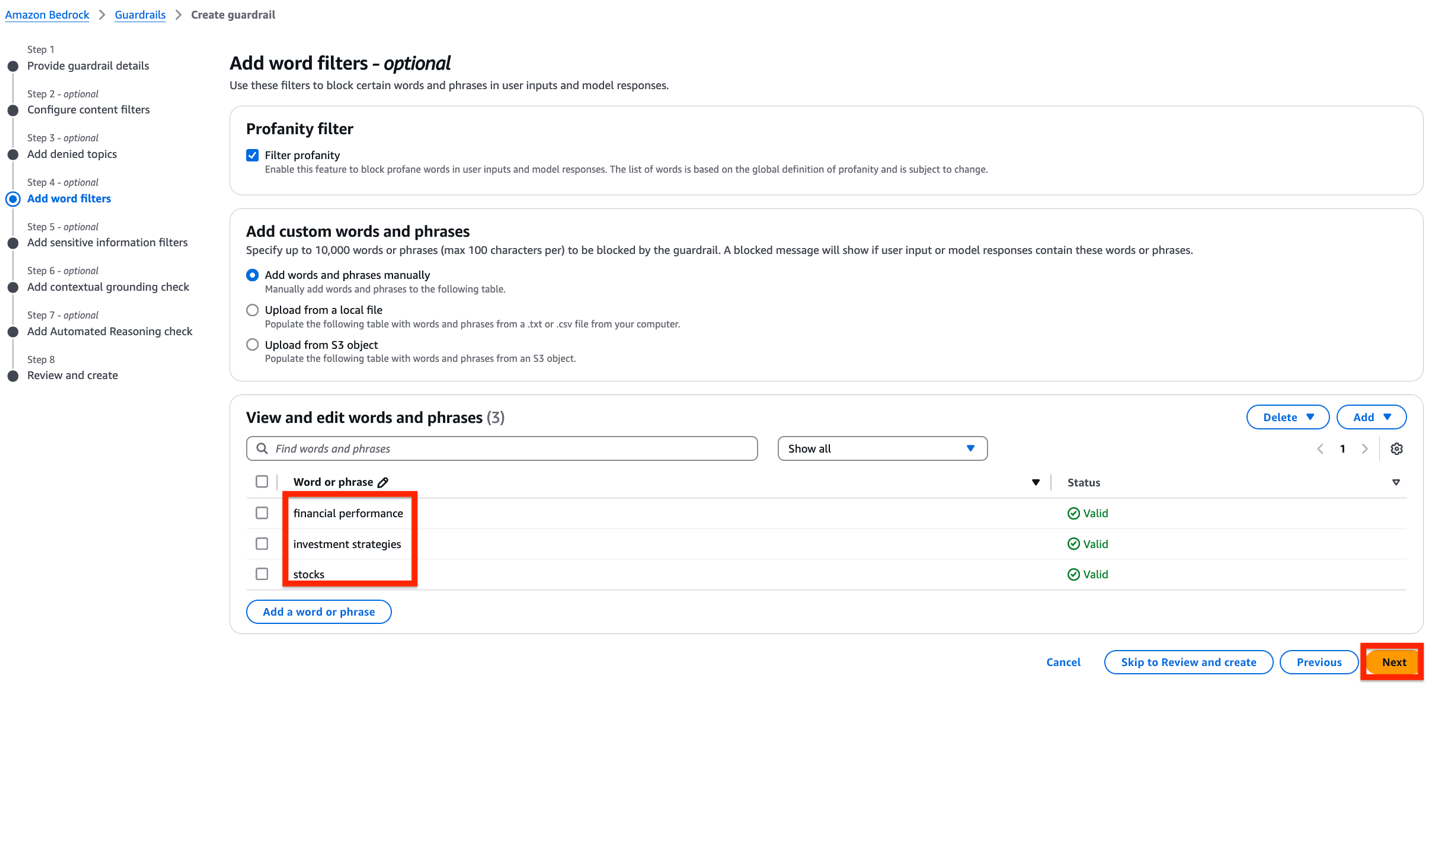This screenshot has width=1431, height=853.
Task: Click the green Valid icon next to stocks
Action: pyautogui.click(x=1071, y=573)
